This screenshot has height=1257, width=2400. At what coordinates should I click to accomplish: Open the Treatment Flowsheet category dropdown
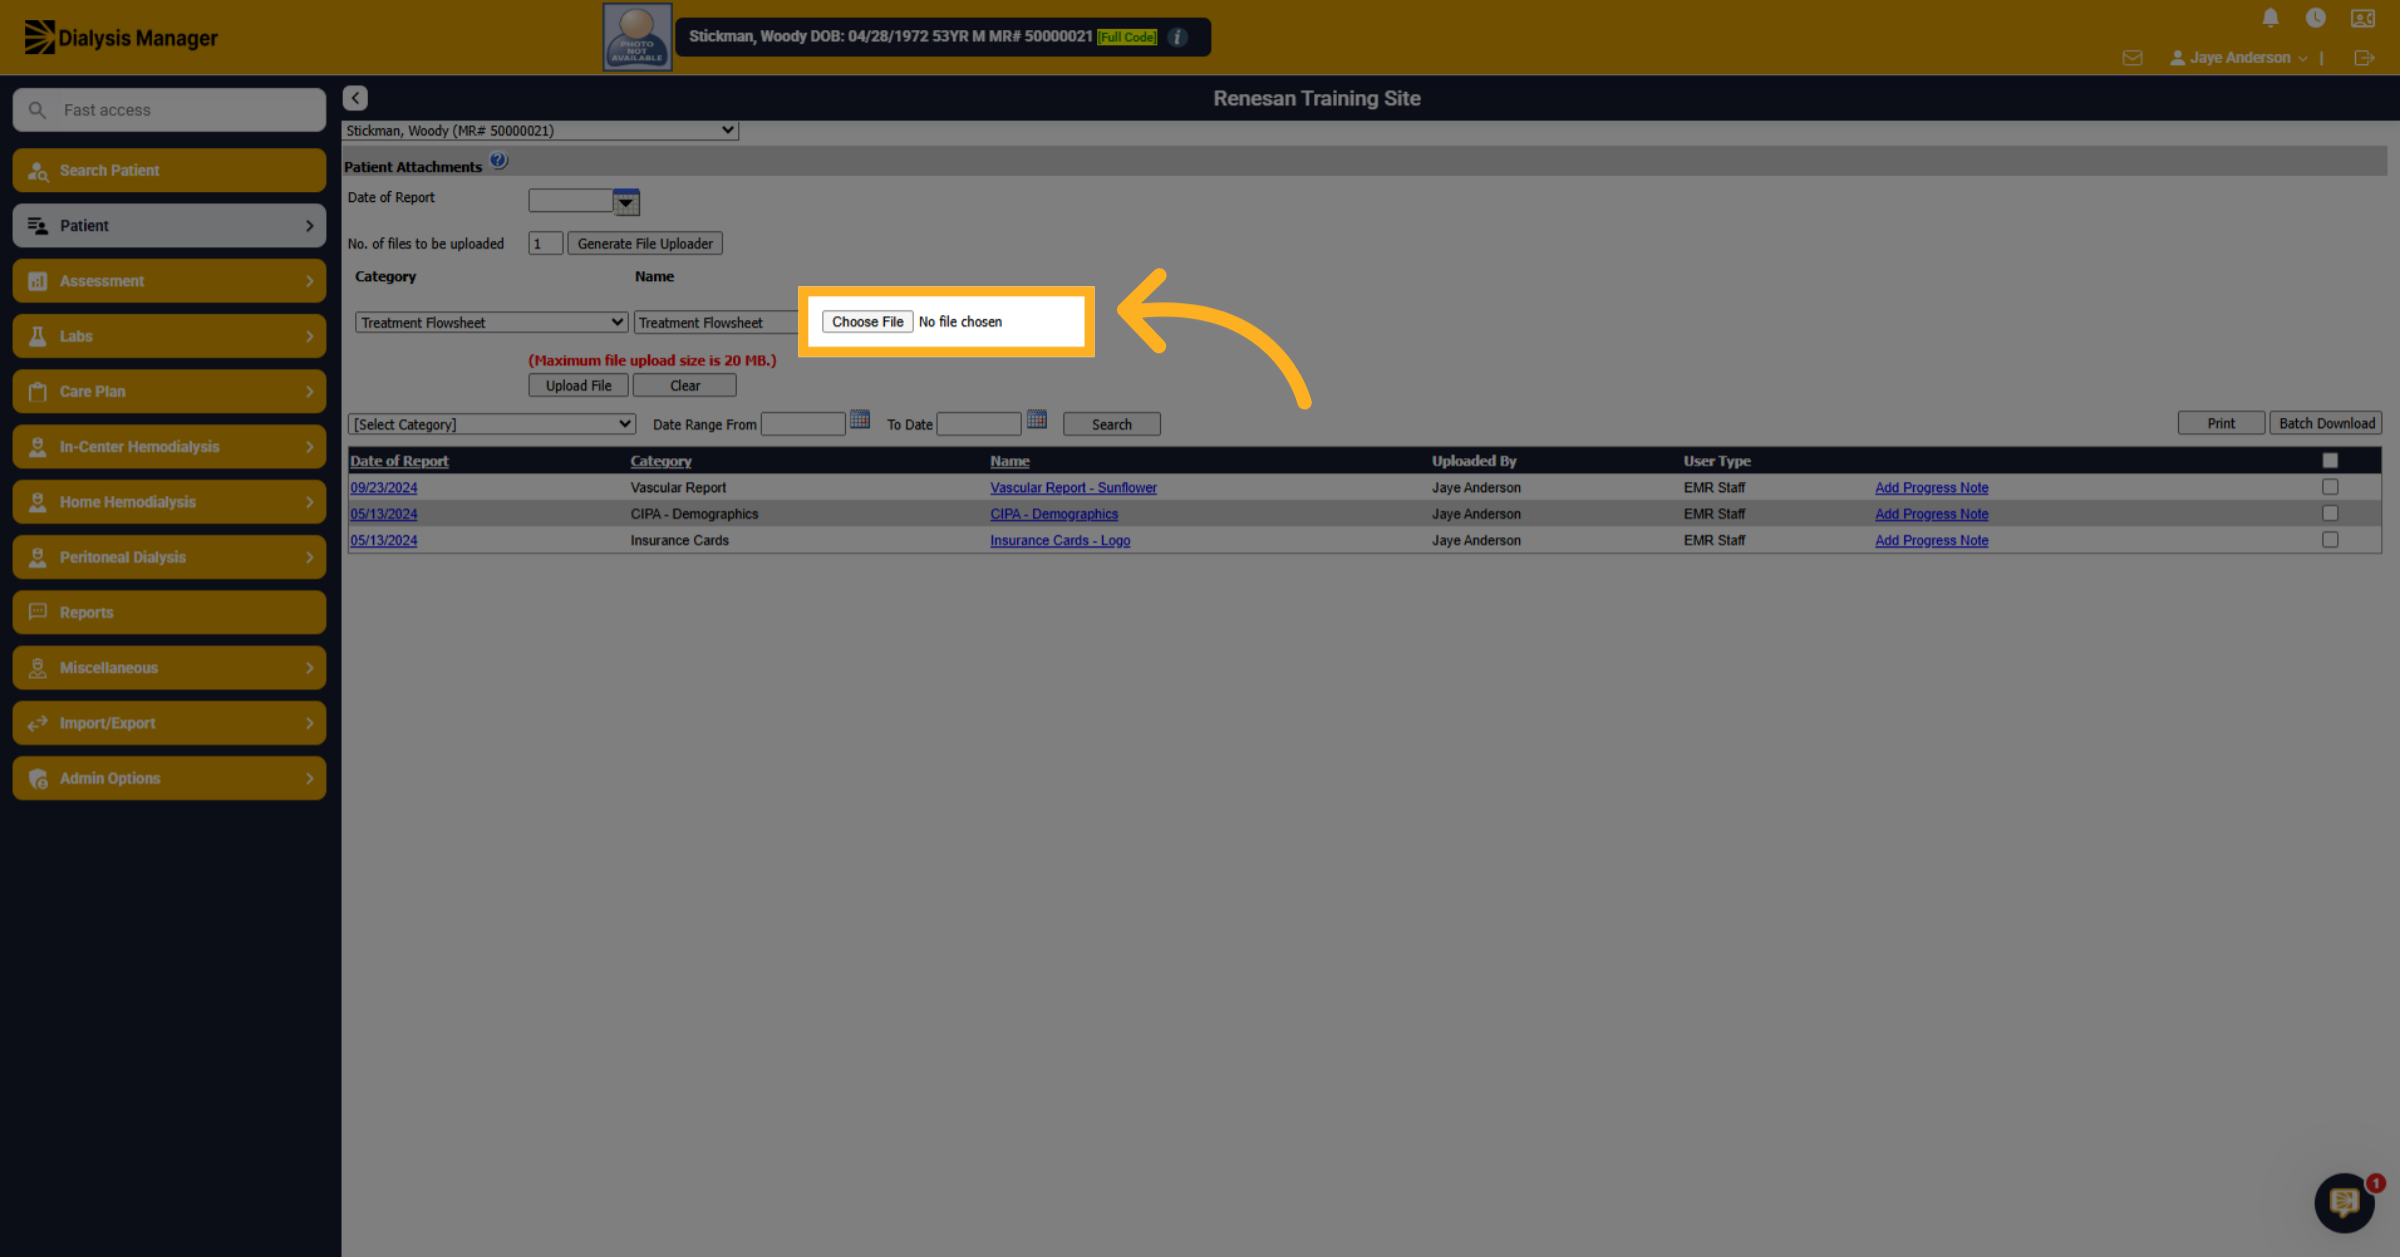pyautogui.click(x=491, y=322)
